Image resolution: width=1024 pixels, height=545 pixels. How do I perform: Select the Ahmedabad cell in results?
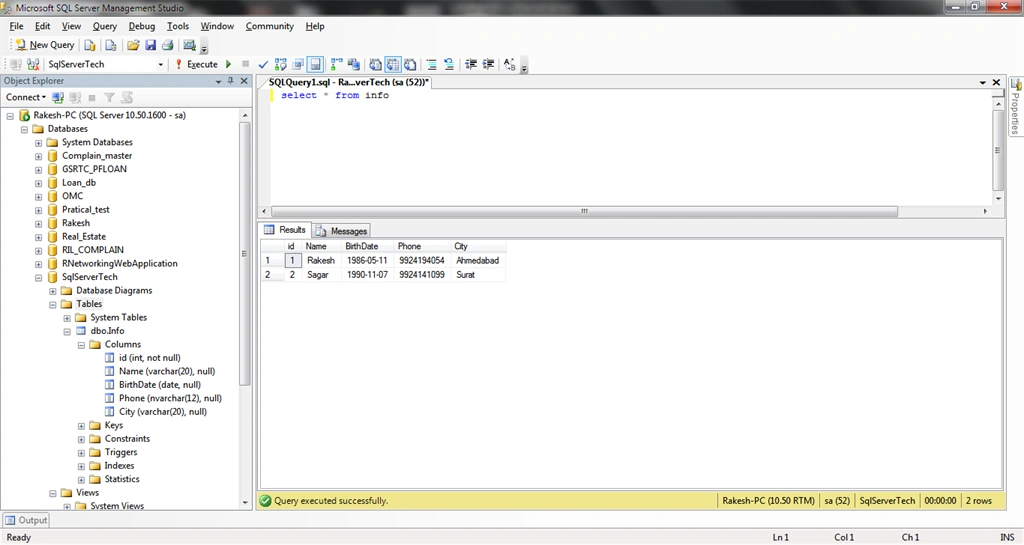(478, 260)
